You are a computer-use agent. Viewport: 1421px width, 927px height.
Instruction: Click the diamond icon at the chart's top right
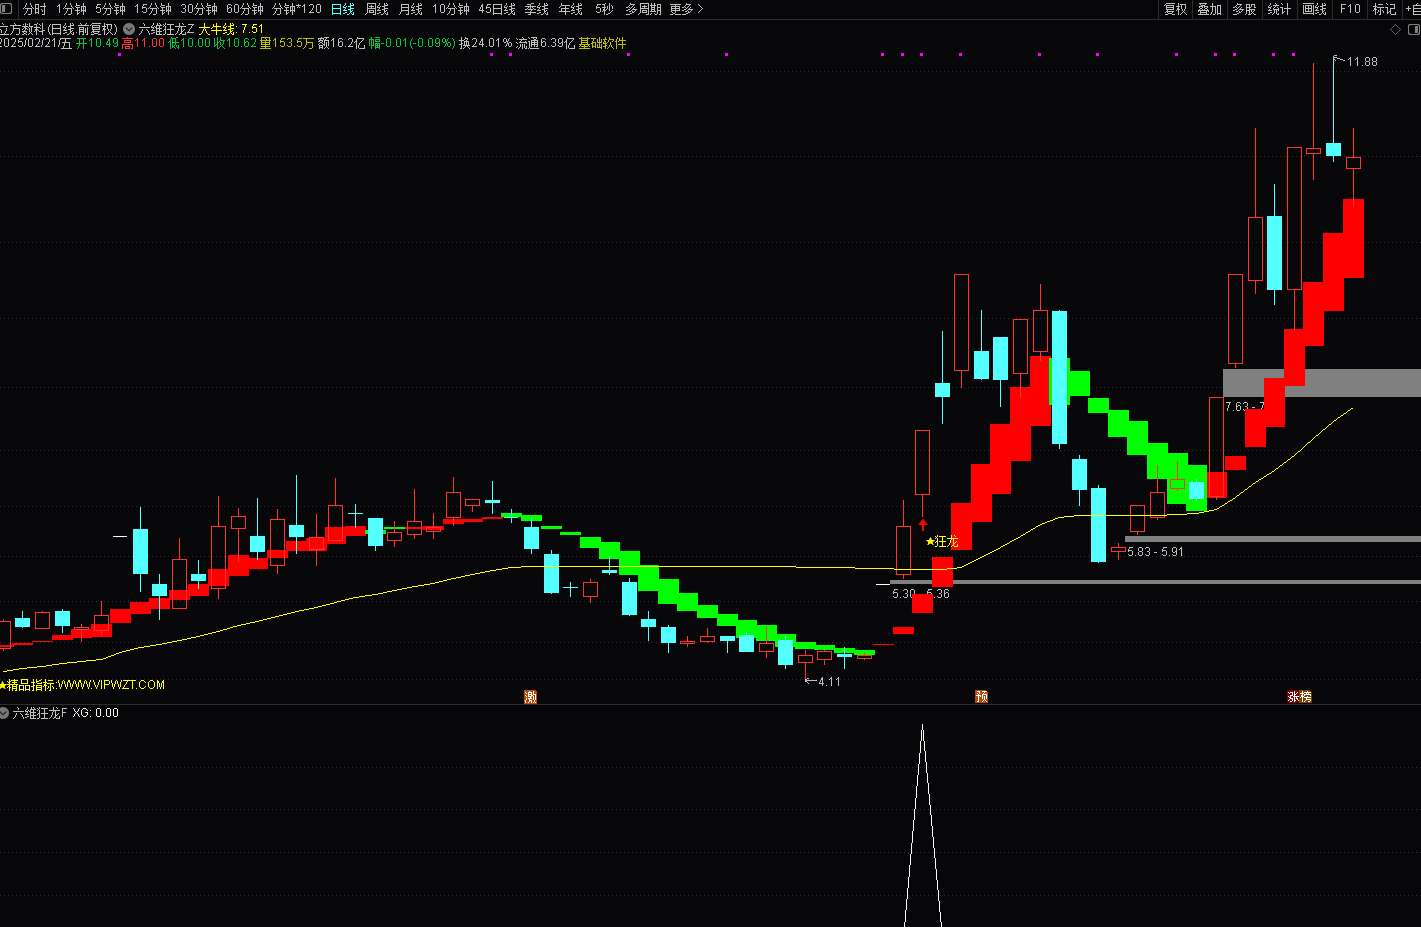click(x=1395, y=30)
